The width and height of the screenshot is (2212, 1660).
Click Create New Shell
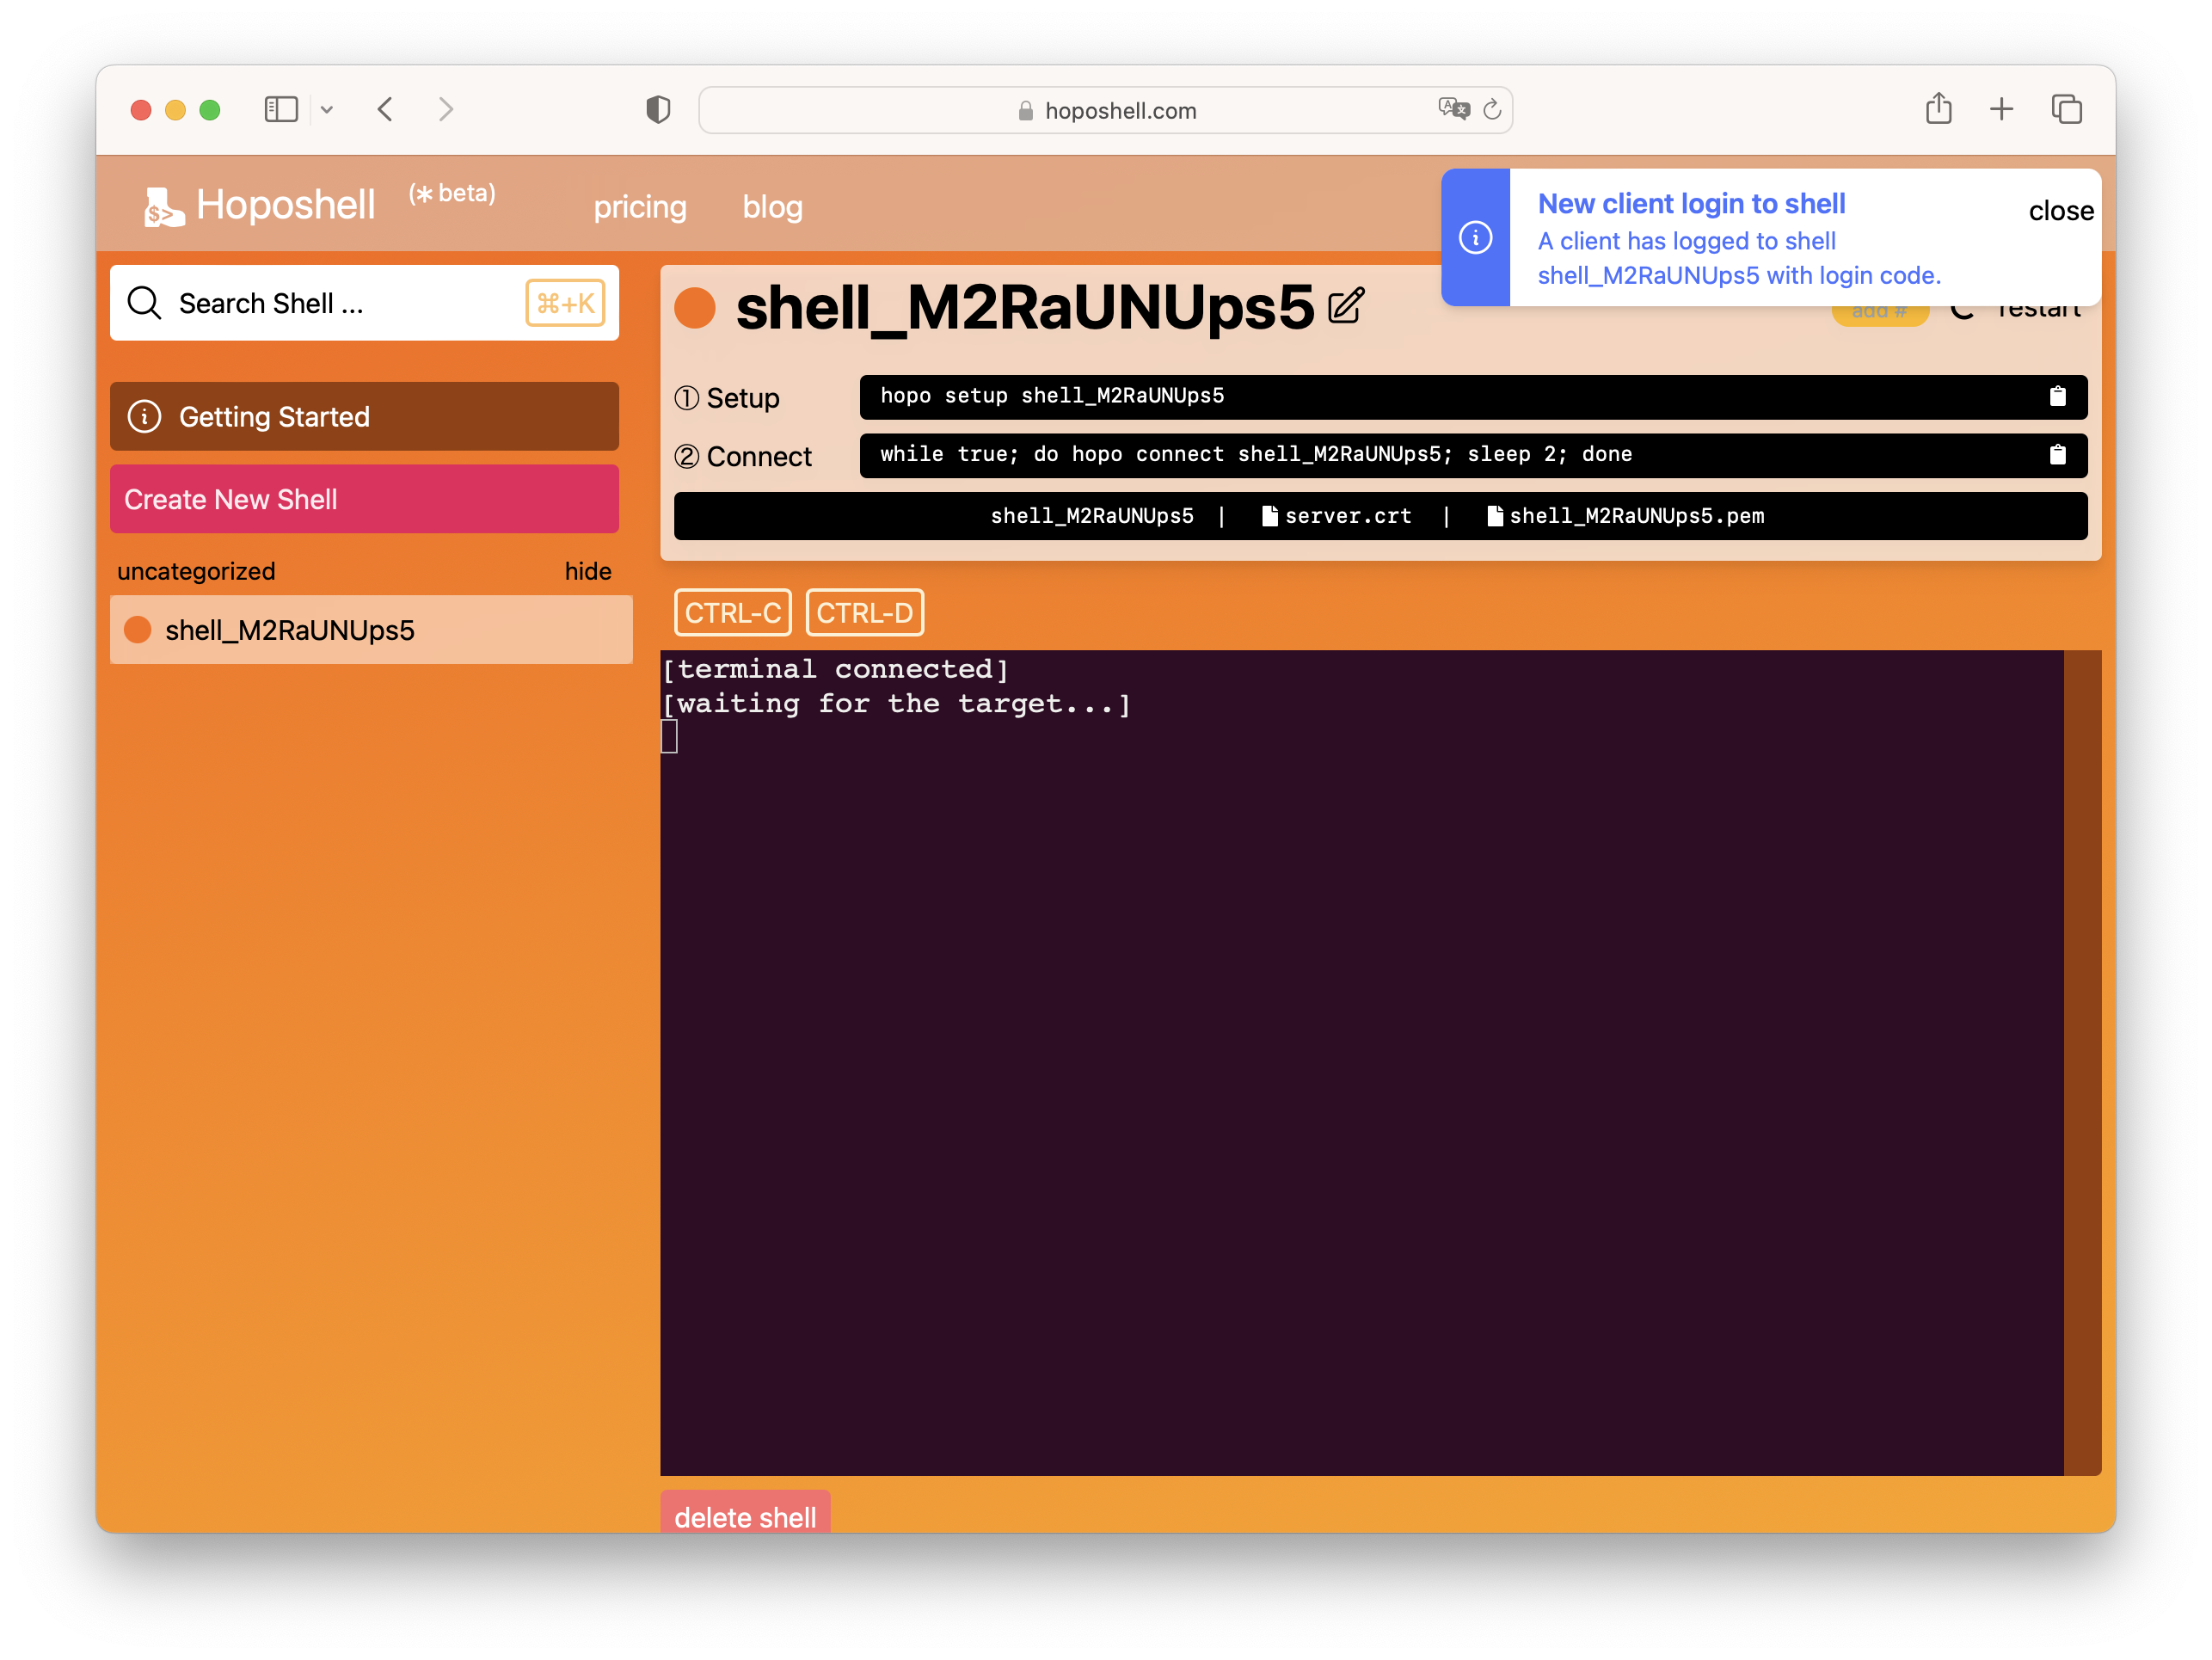click(x=364, y=499)
